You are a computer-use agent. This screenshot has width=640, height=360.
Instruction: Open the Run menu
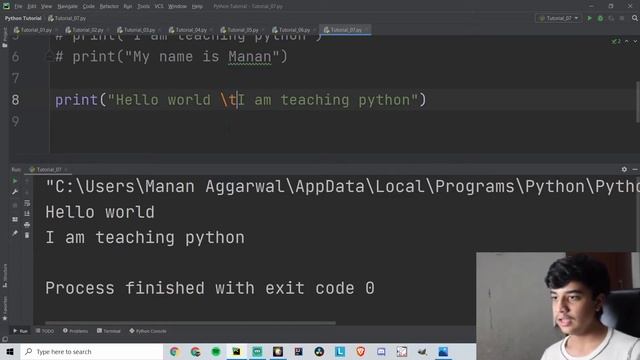(128, 7)
